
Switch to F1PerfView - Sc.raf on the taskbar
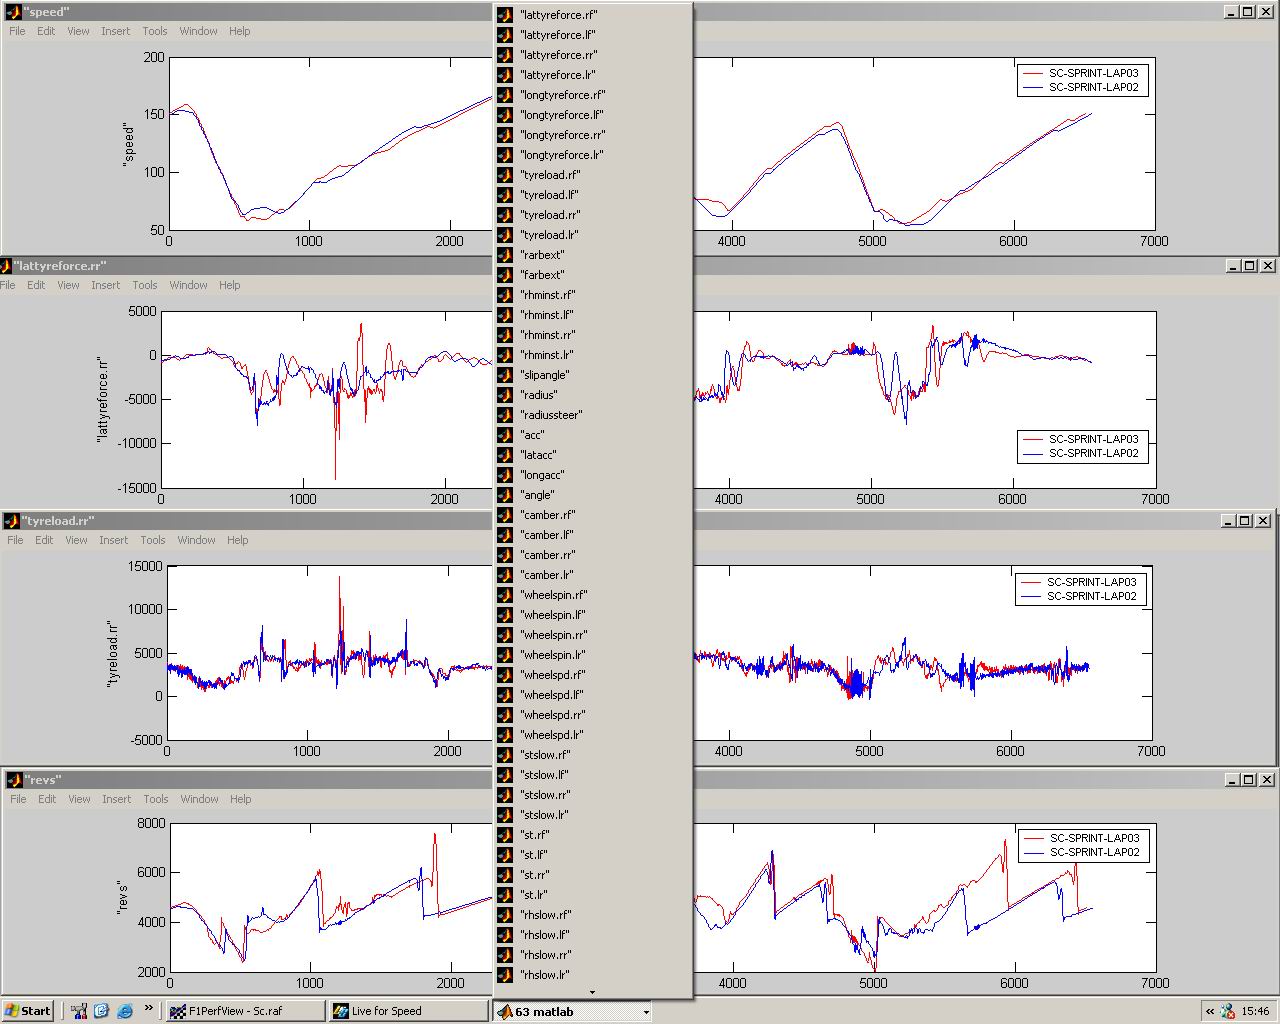pyautogui.click(x=244, y=1011)
